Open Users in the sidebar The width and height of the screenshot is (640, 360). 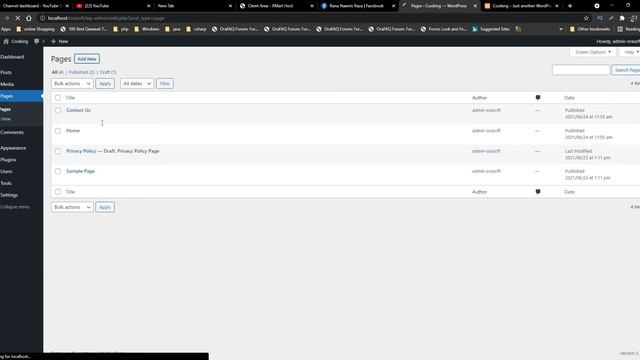tap(7, 171)
